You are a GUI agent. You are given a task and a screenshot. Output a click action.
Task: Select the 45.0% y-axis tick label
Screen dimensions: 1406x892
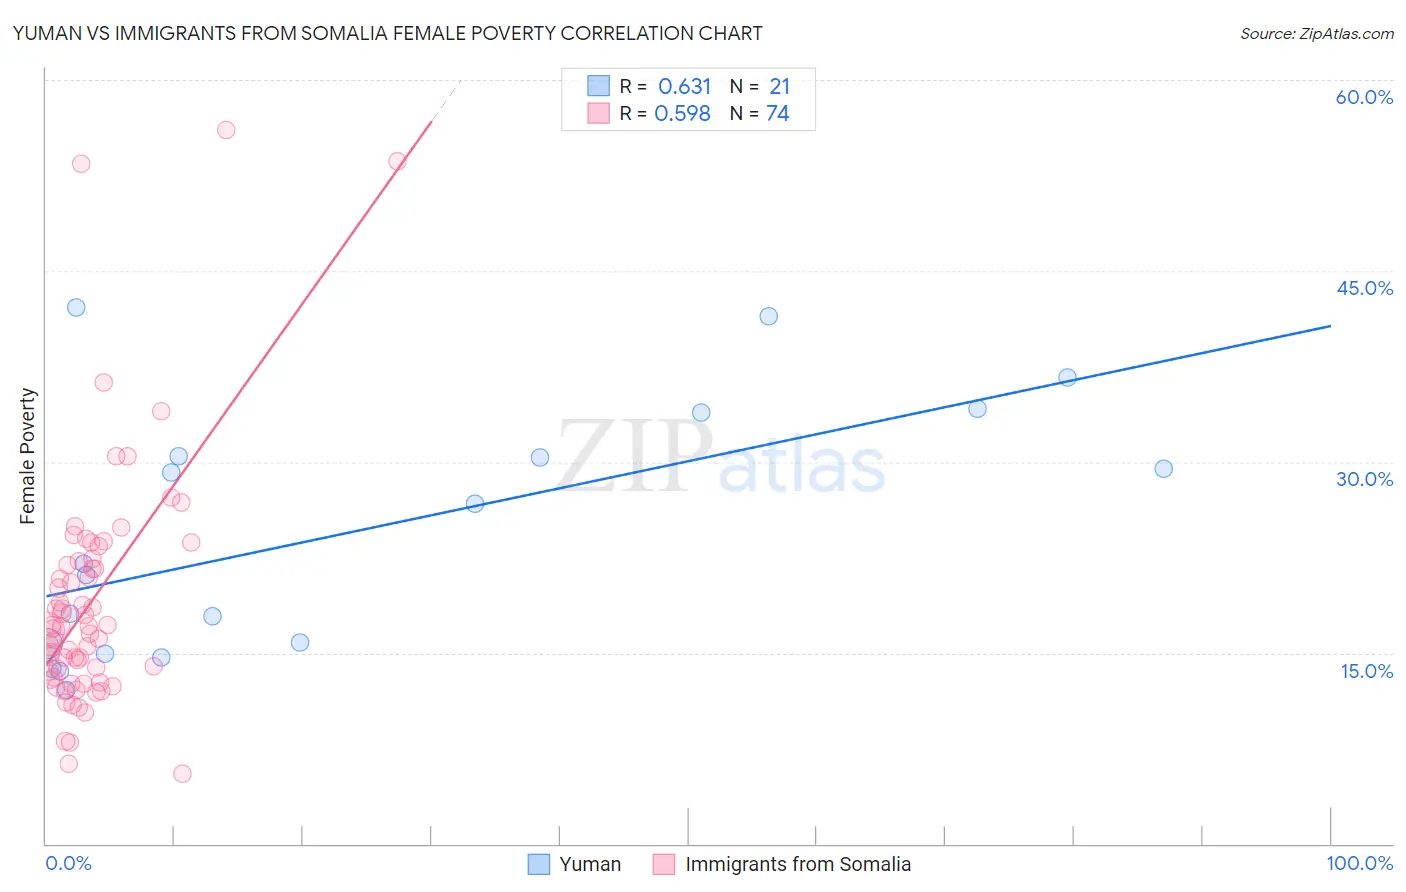pyautogui.click(x=1364, y=288)
